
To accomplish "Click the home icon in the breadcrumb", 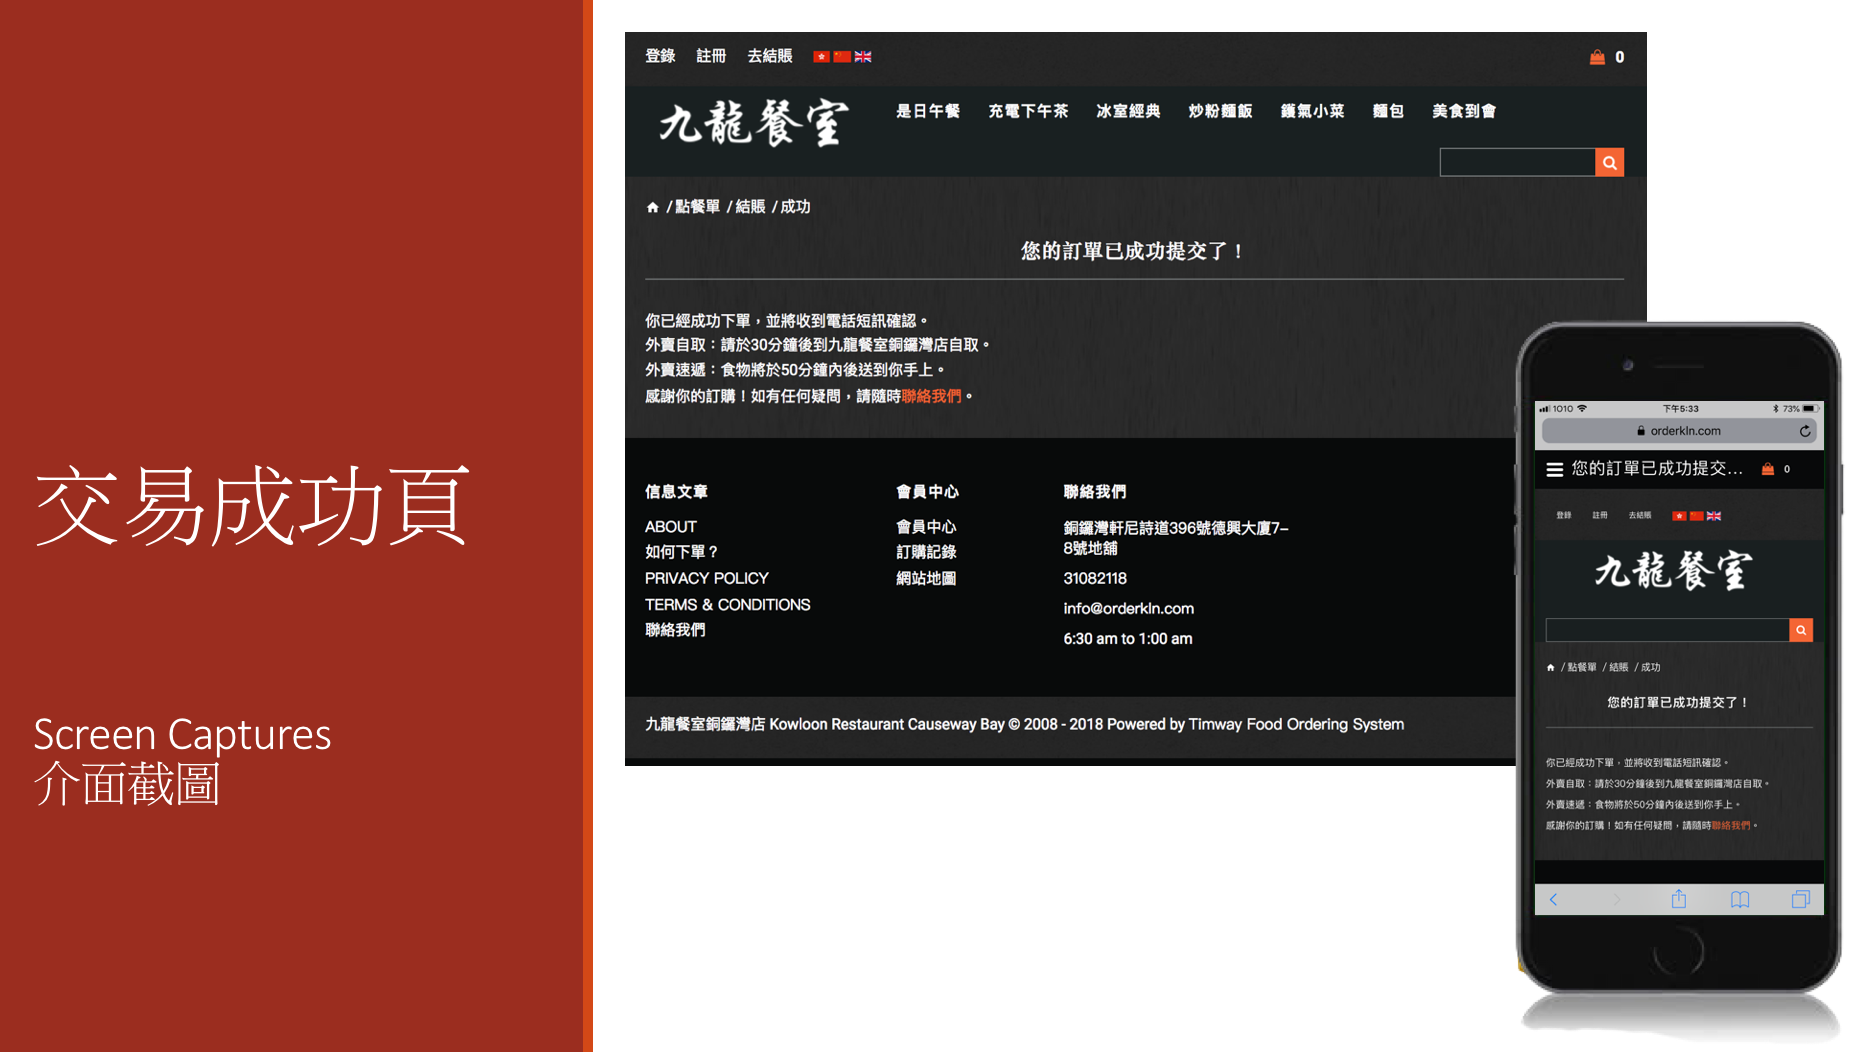I will [652, 207].
